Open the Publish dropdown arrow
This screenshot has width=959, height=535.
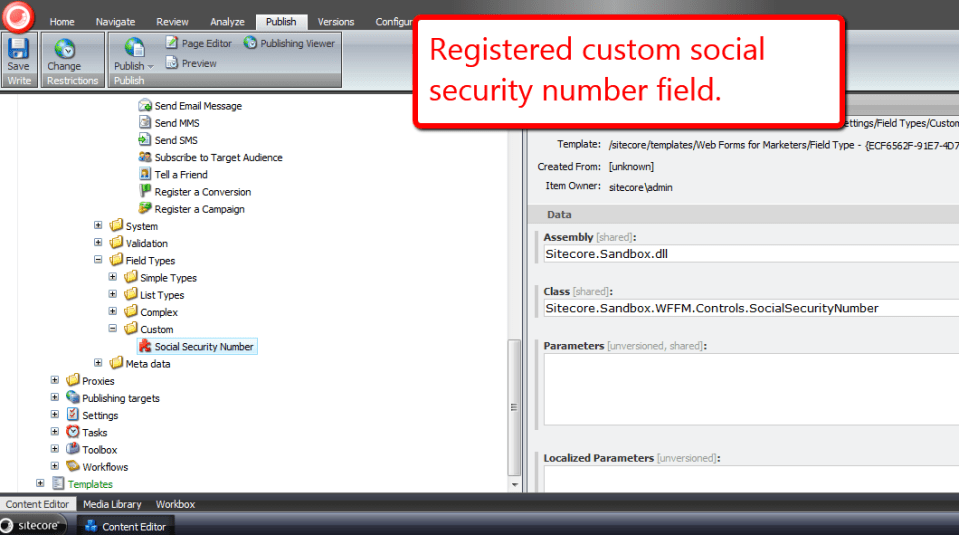150,67
